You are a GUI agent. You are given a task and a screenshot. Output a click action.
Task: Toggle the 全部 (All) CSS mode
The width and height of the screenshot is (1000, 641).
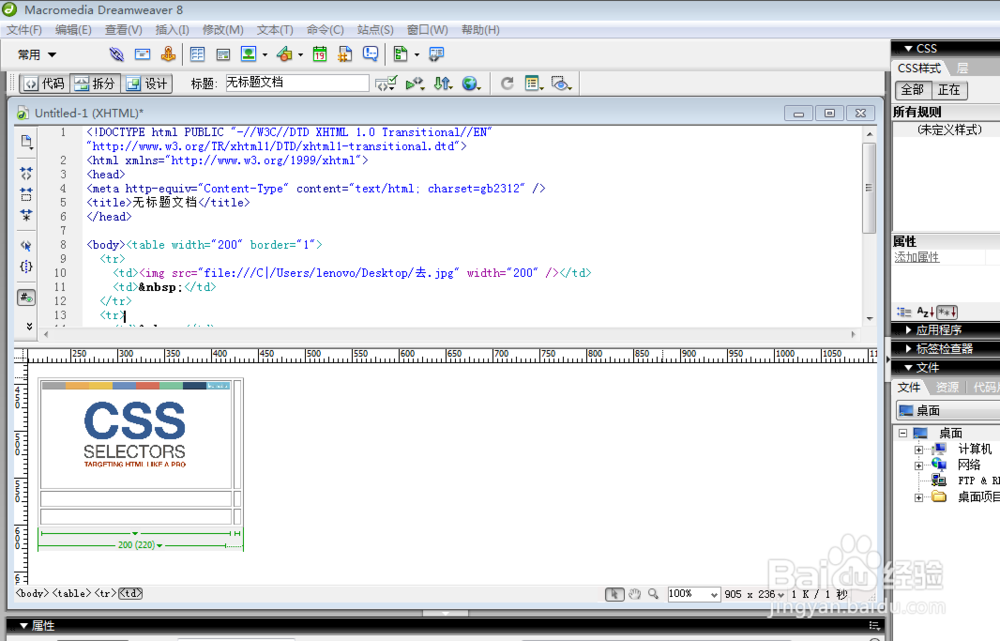(913, 90)
